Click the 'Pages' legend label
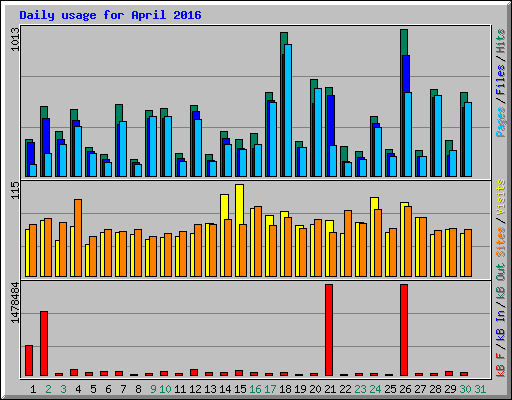Viewport: 512px width, 400px height. [x=500, y=122]
